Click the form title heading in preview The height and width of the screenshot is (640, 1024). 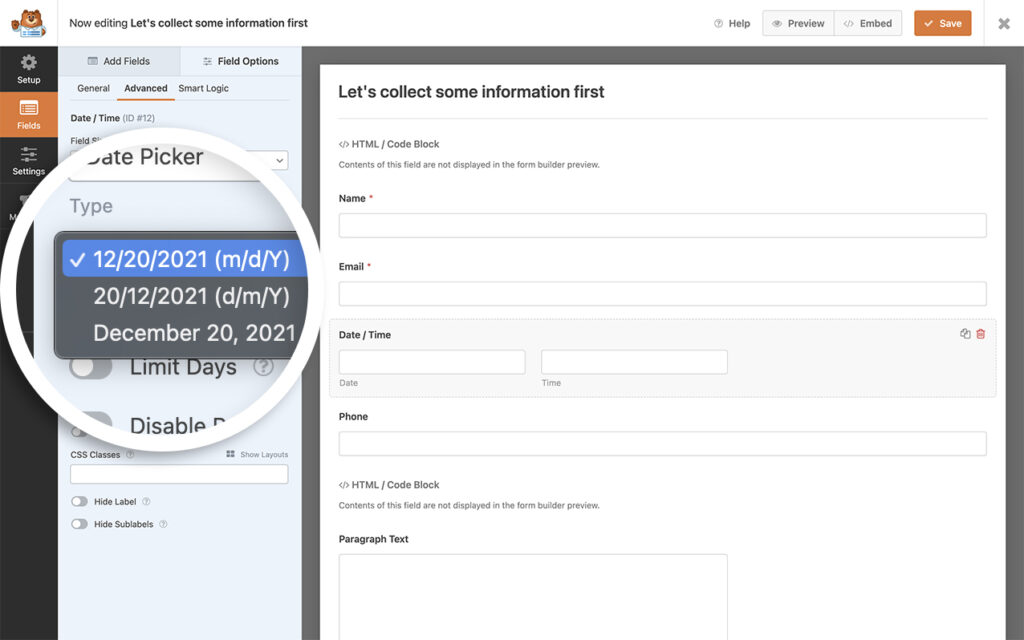(x=471, y=92)
